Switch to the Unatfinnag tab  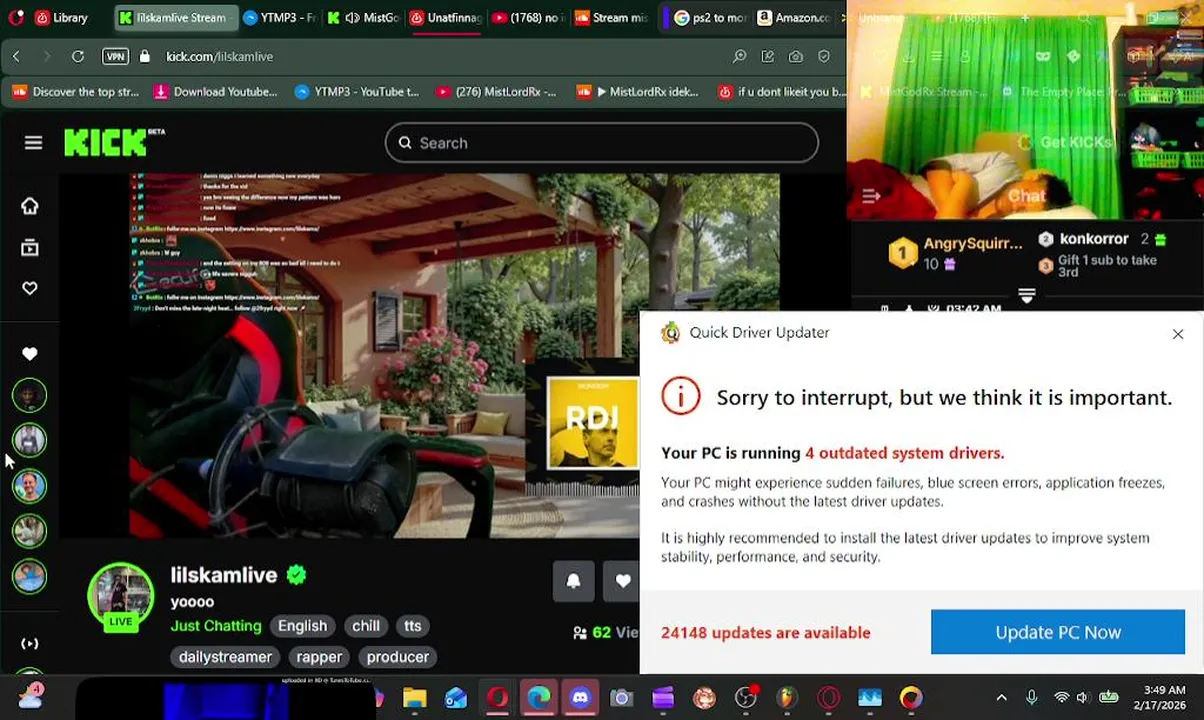tap(446, 18)
